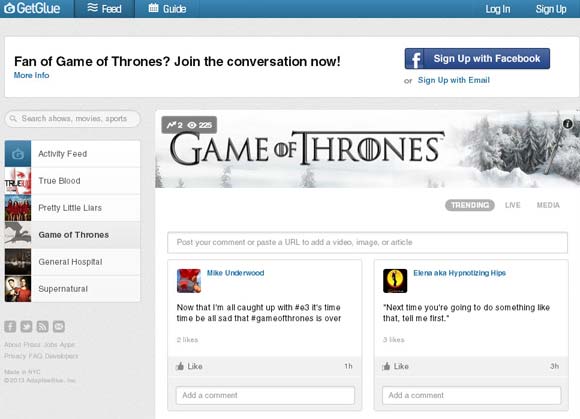580x419 pixels.
Task: Click the Pretty Little Liars thumbnail
Action: [x=18, y=208]
